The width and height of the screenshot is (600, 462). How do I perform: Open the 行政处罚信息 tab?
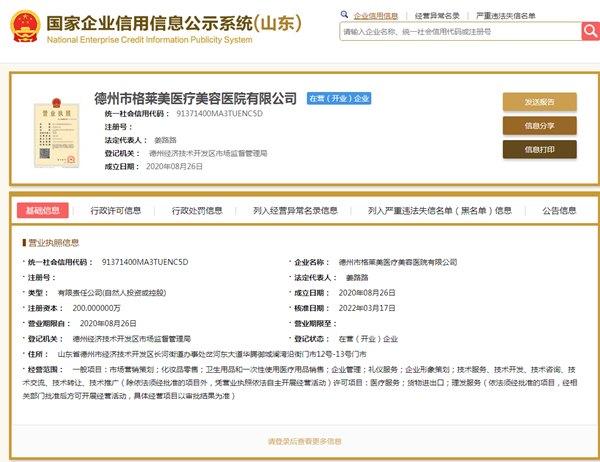(197, 211)
